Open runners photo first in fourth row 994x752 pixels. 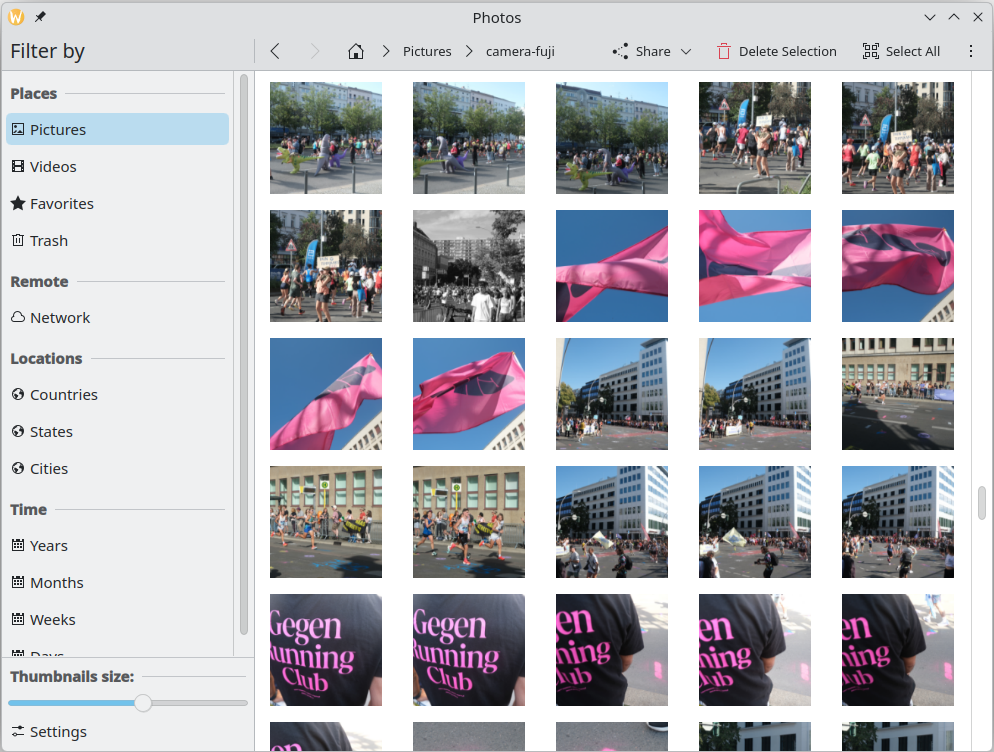(326, 522)
